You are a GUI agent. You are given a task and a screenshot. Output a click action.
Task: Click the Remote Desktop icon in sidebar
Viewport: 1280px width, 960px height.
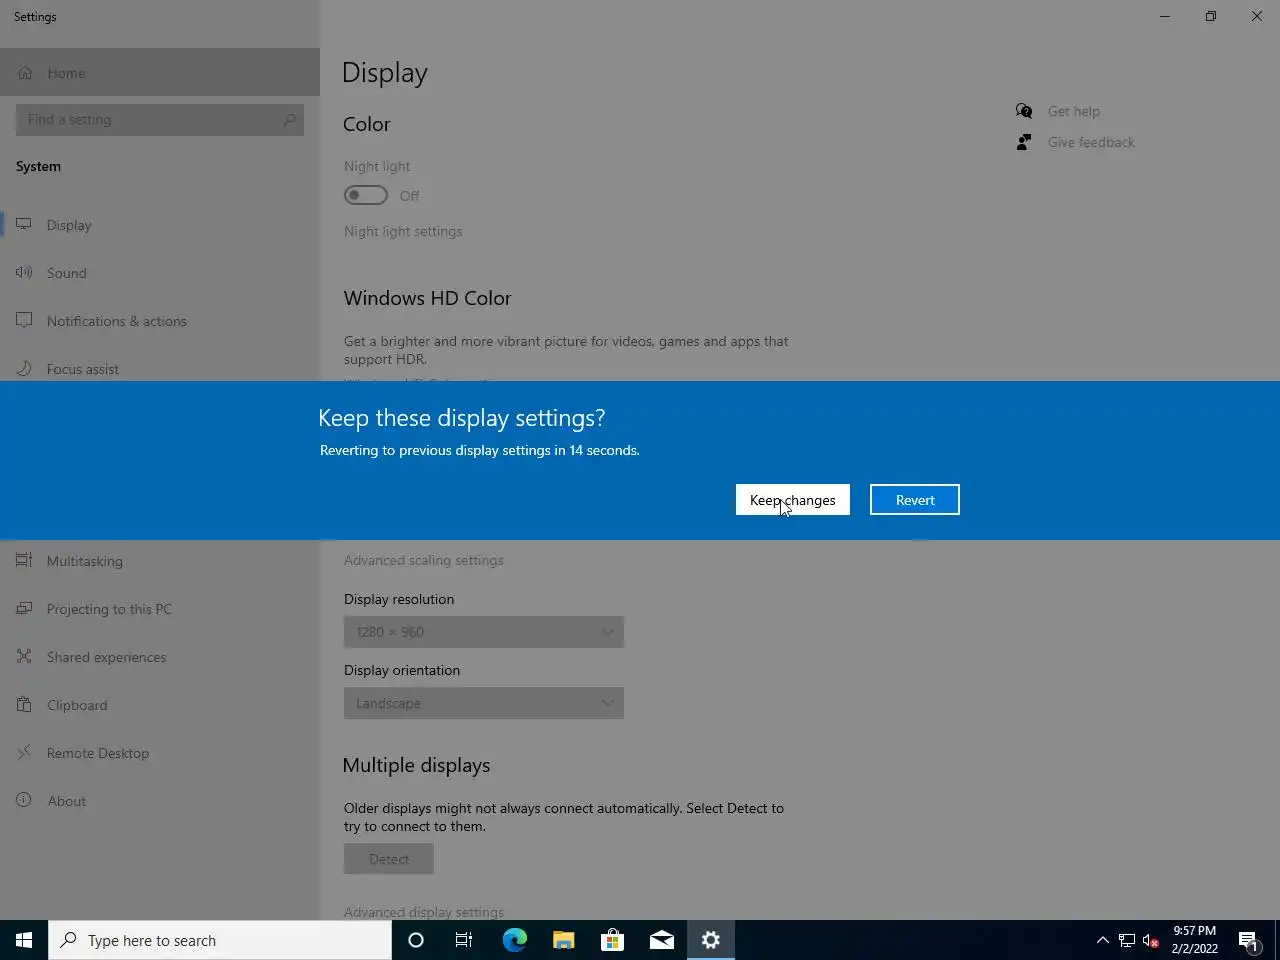coord(24,752)
